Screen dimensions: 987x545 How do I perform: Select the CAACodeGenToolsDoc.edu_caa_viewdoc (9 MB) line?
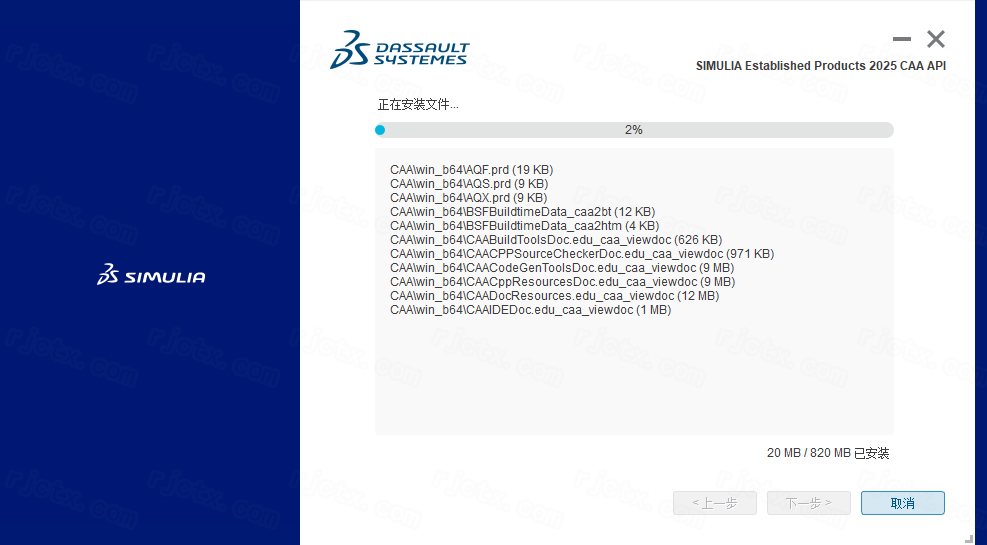pyautogui.click(x=562, y=267)
